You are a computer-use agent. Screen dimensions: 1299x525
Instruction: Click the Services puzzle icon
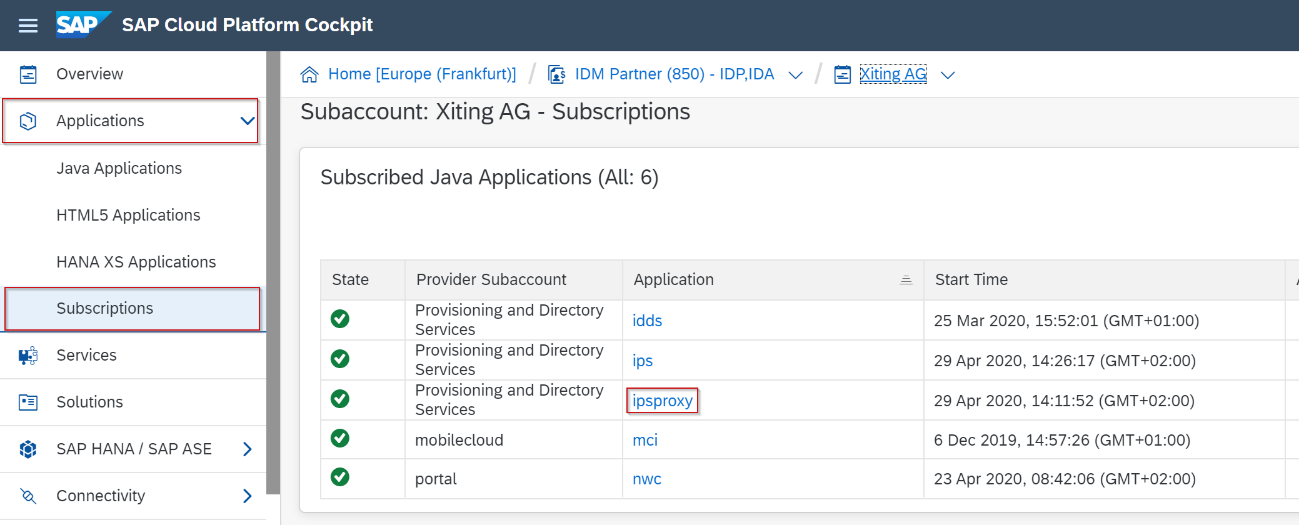[28, 355]
